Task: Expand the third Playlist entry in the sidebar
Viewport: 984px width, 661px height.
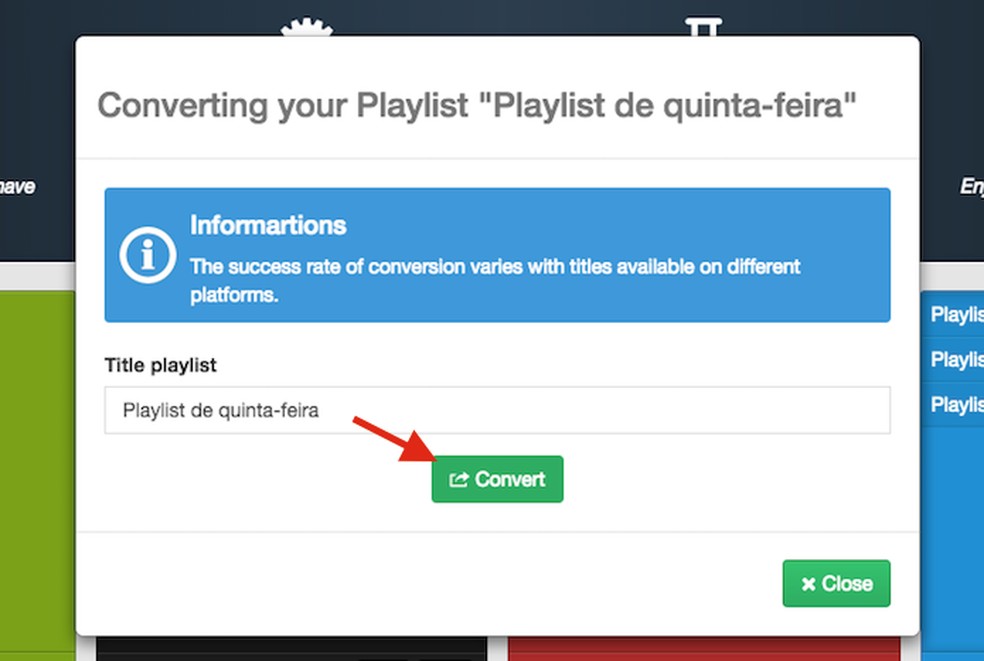Action: tap(955, 404)
